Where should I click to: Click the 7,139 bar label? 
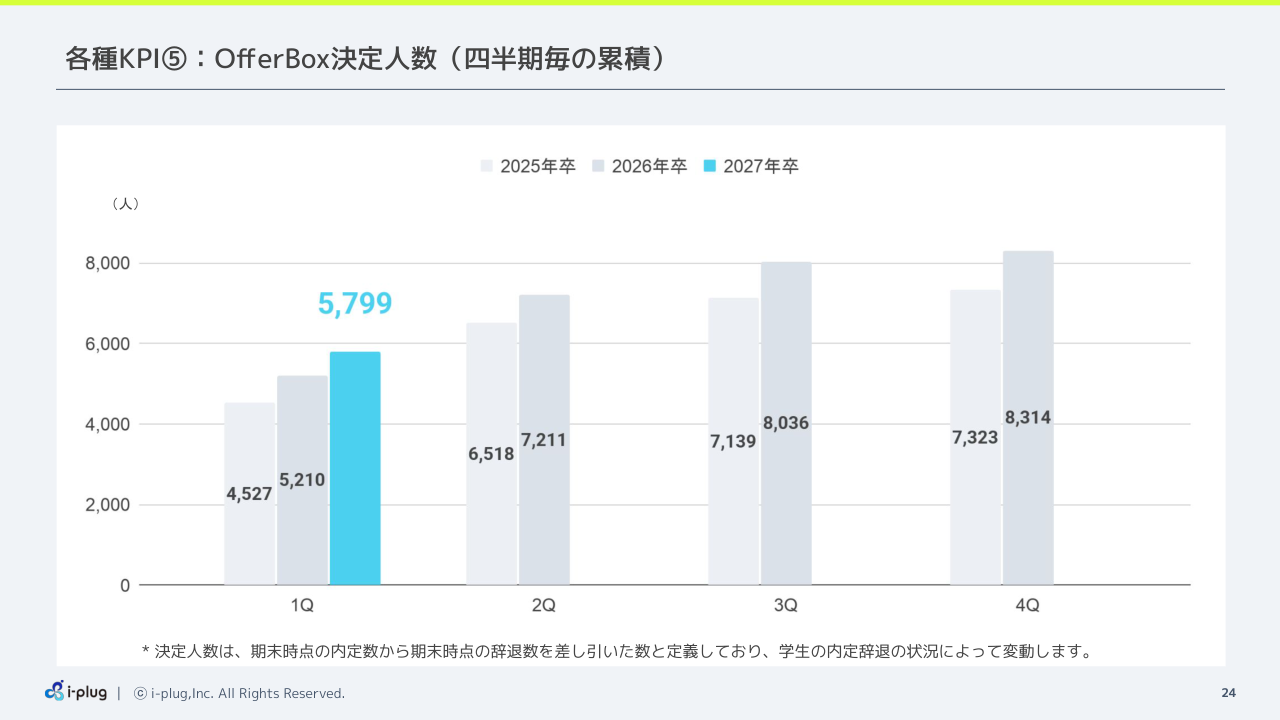(733, 441)
